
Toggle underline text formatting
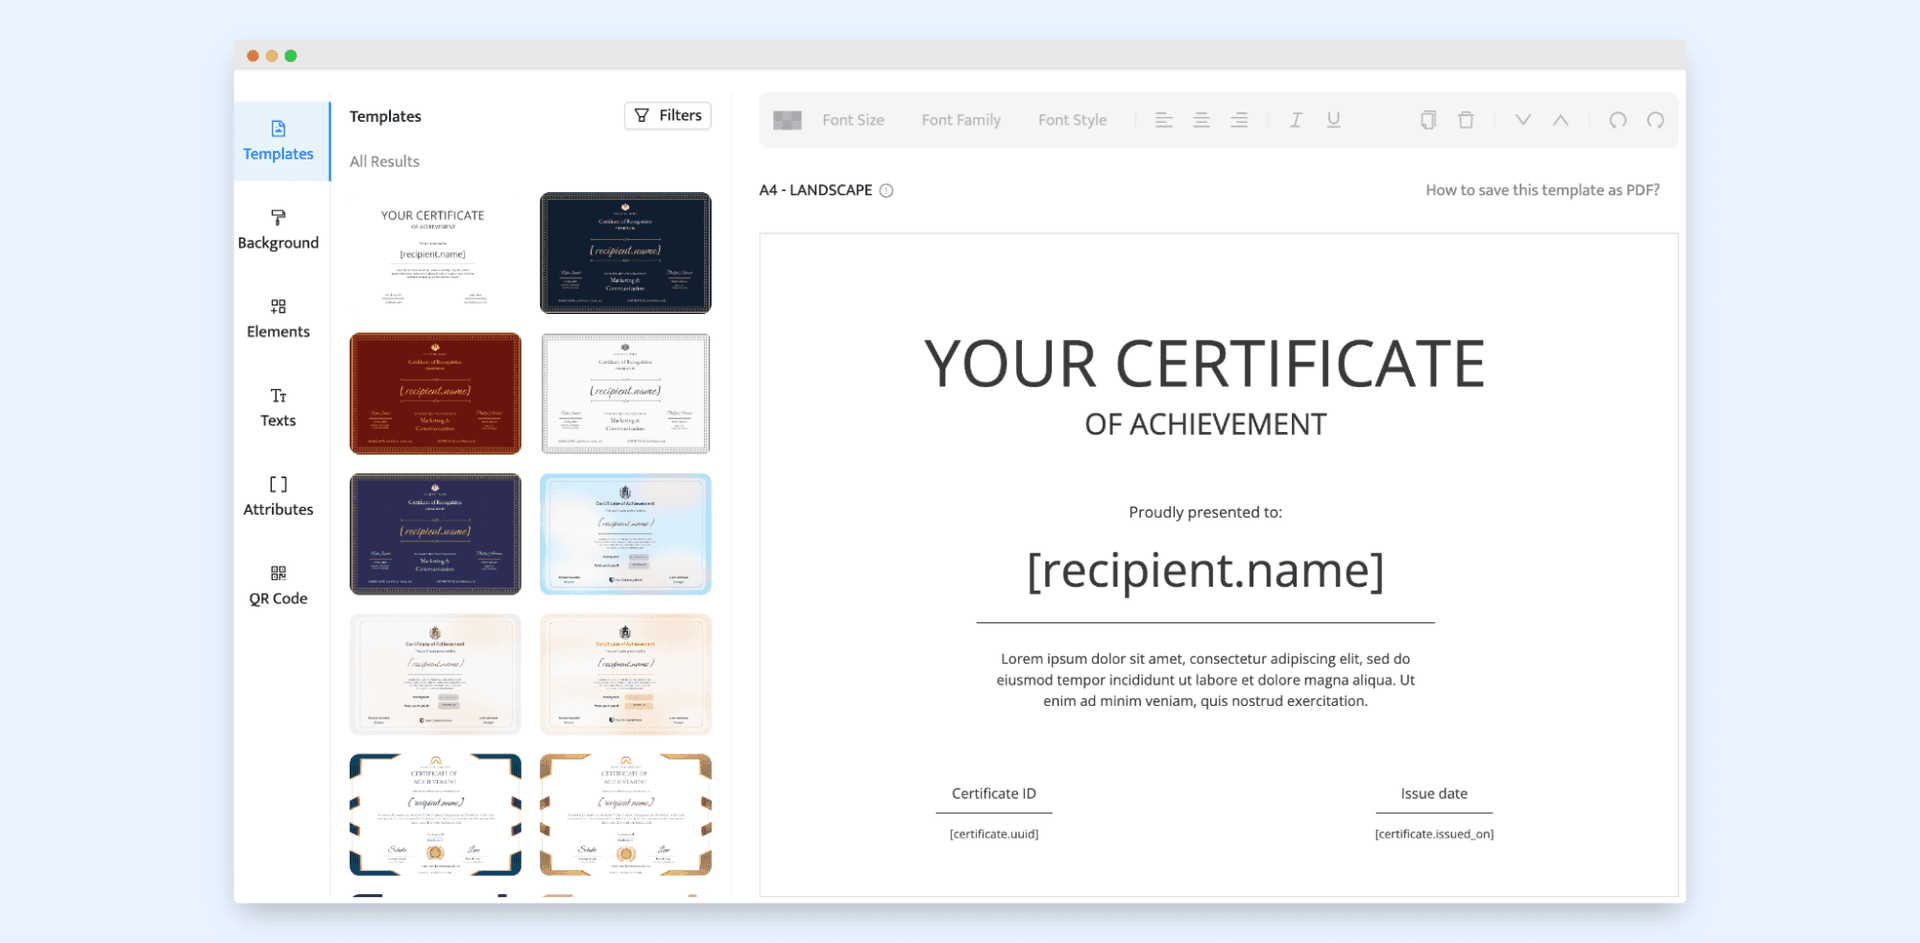pyautogui.click(x=1333, y=120)
